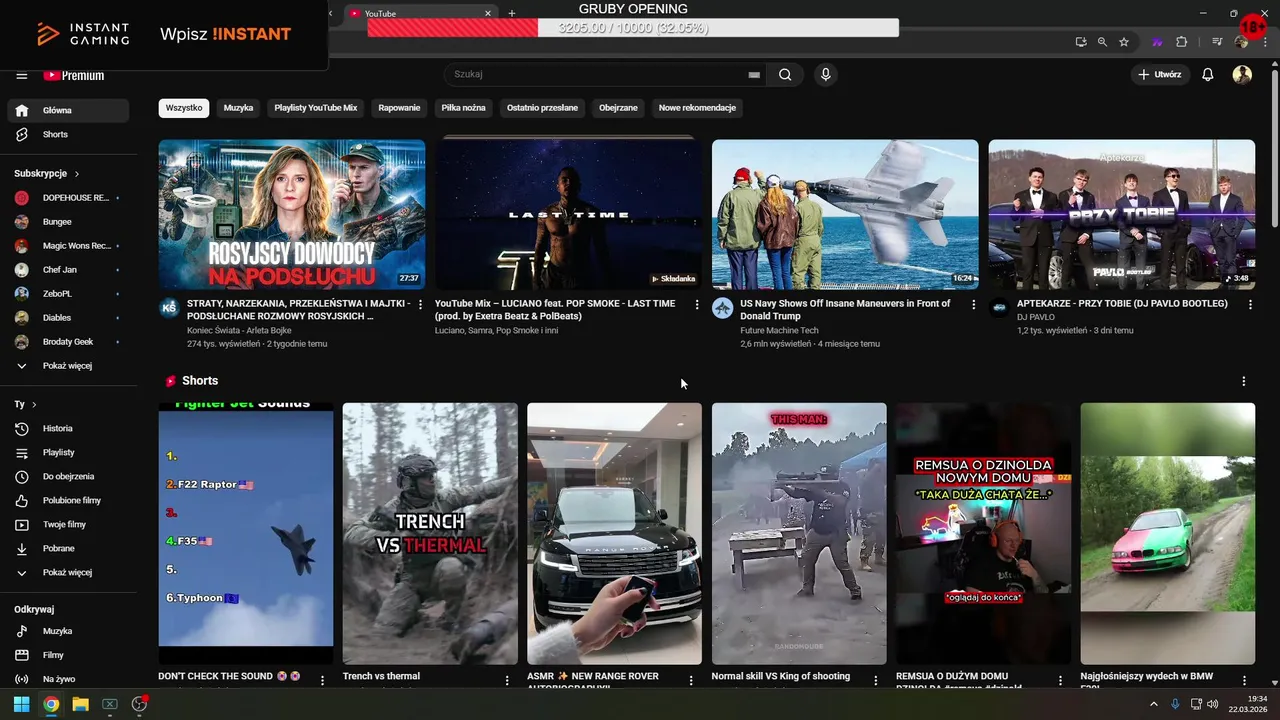The height and width of the screenshot is (720, 1280).
Task: Expand Pokaż więcej under Ty section
Action: click(68, 573)
